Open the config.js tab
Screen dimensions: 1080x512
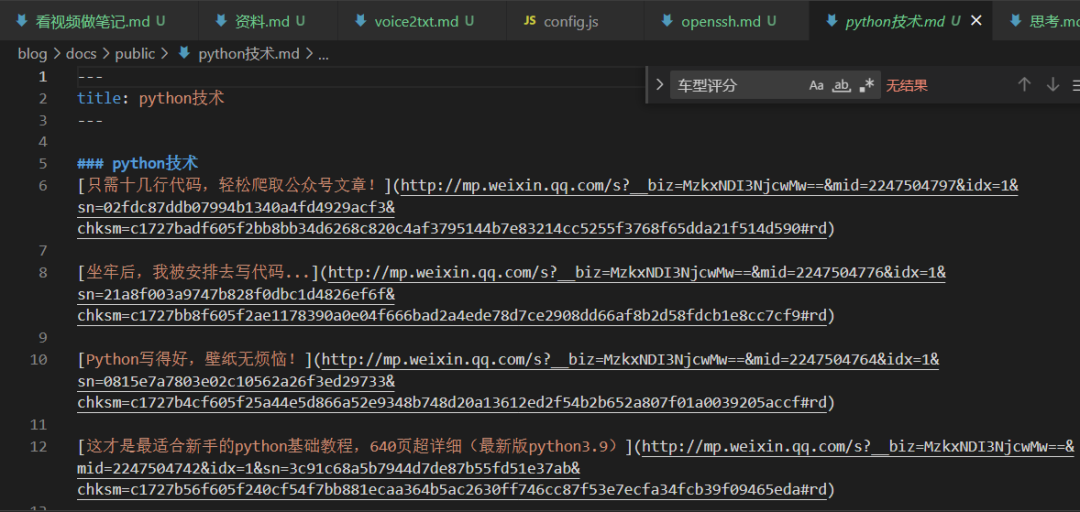575,21
